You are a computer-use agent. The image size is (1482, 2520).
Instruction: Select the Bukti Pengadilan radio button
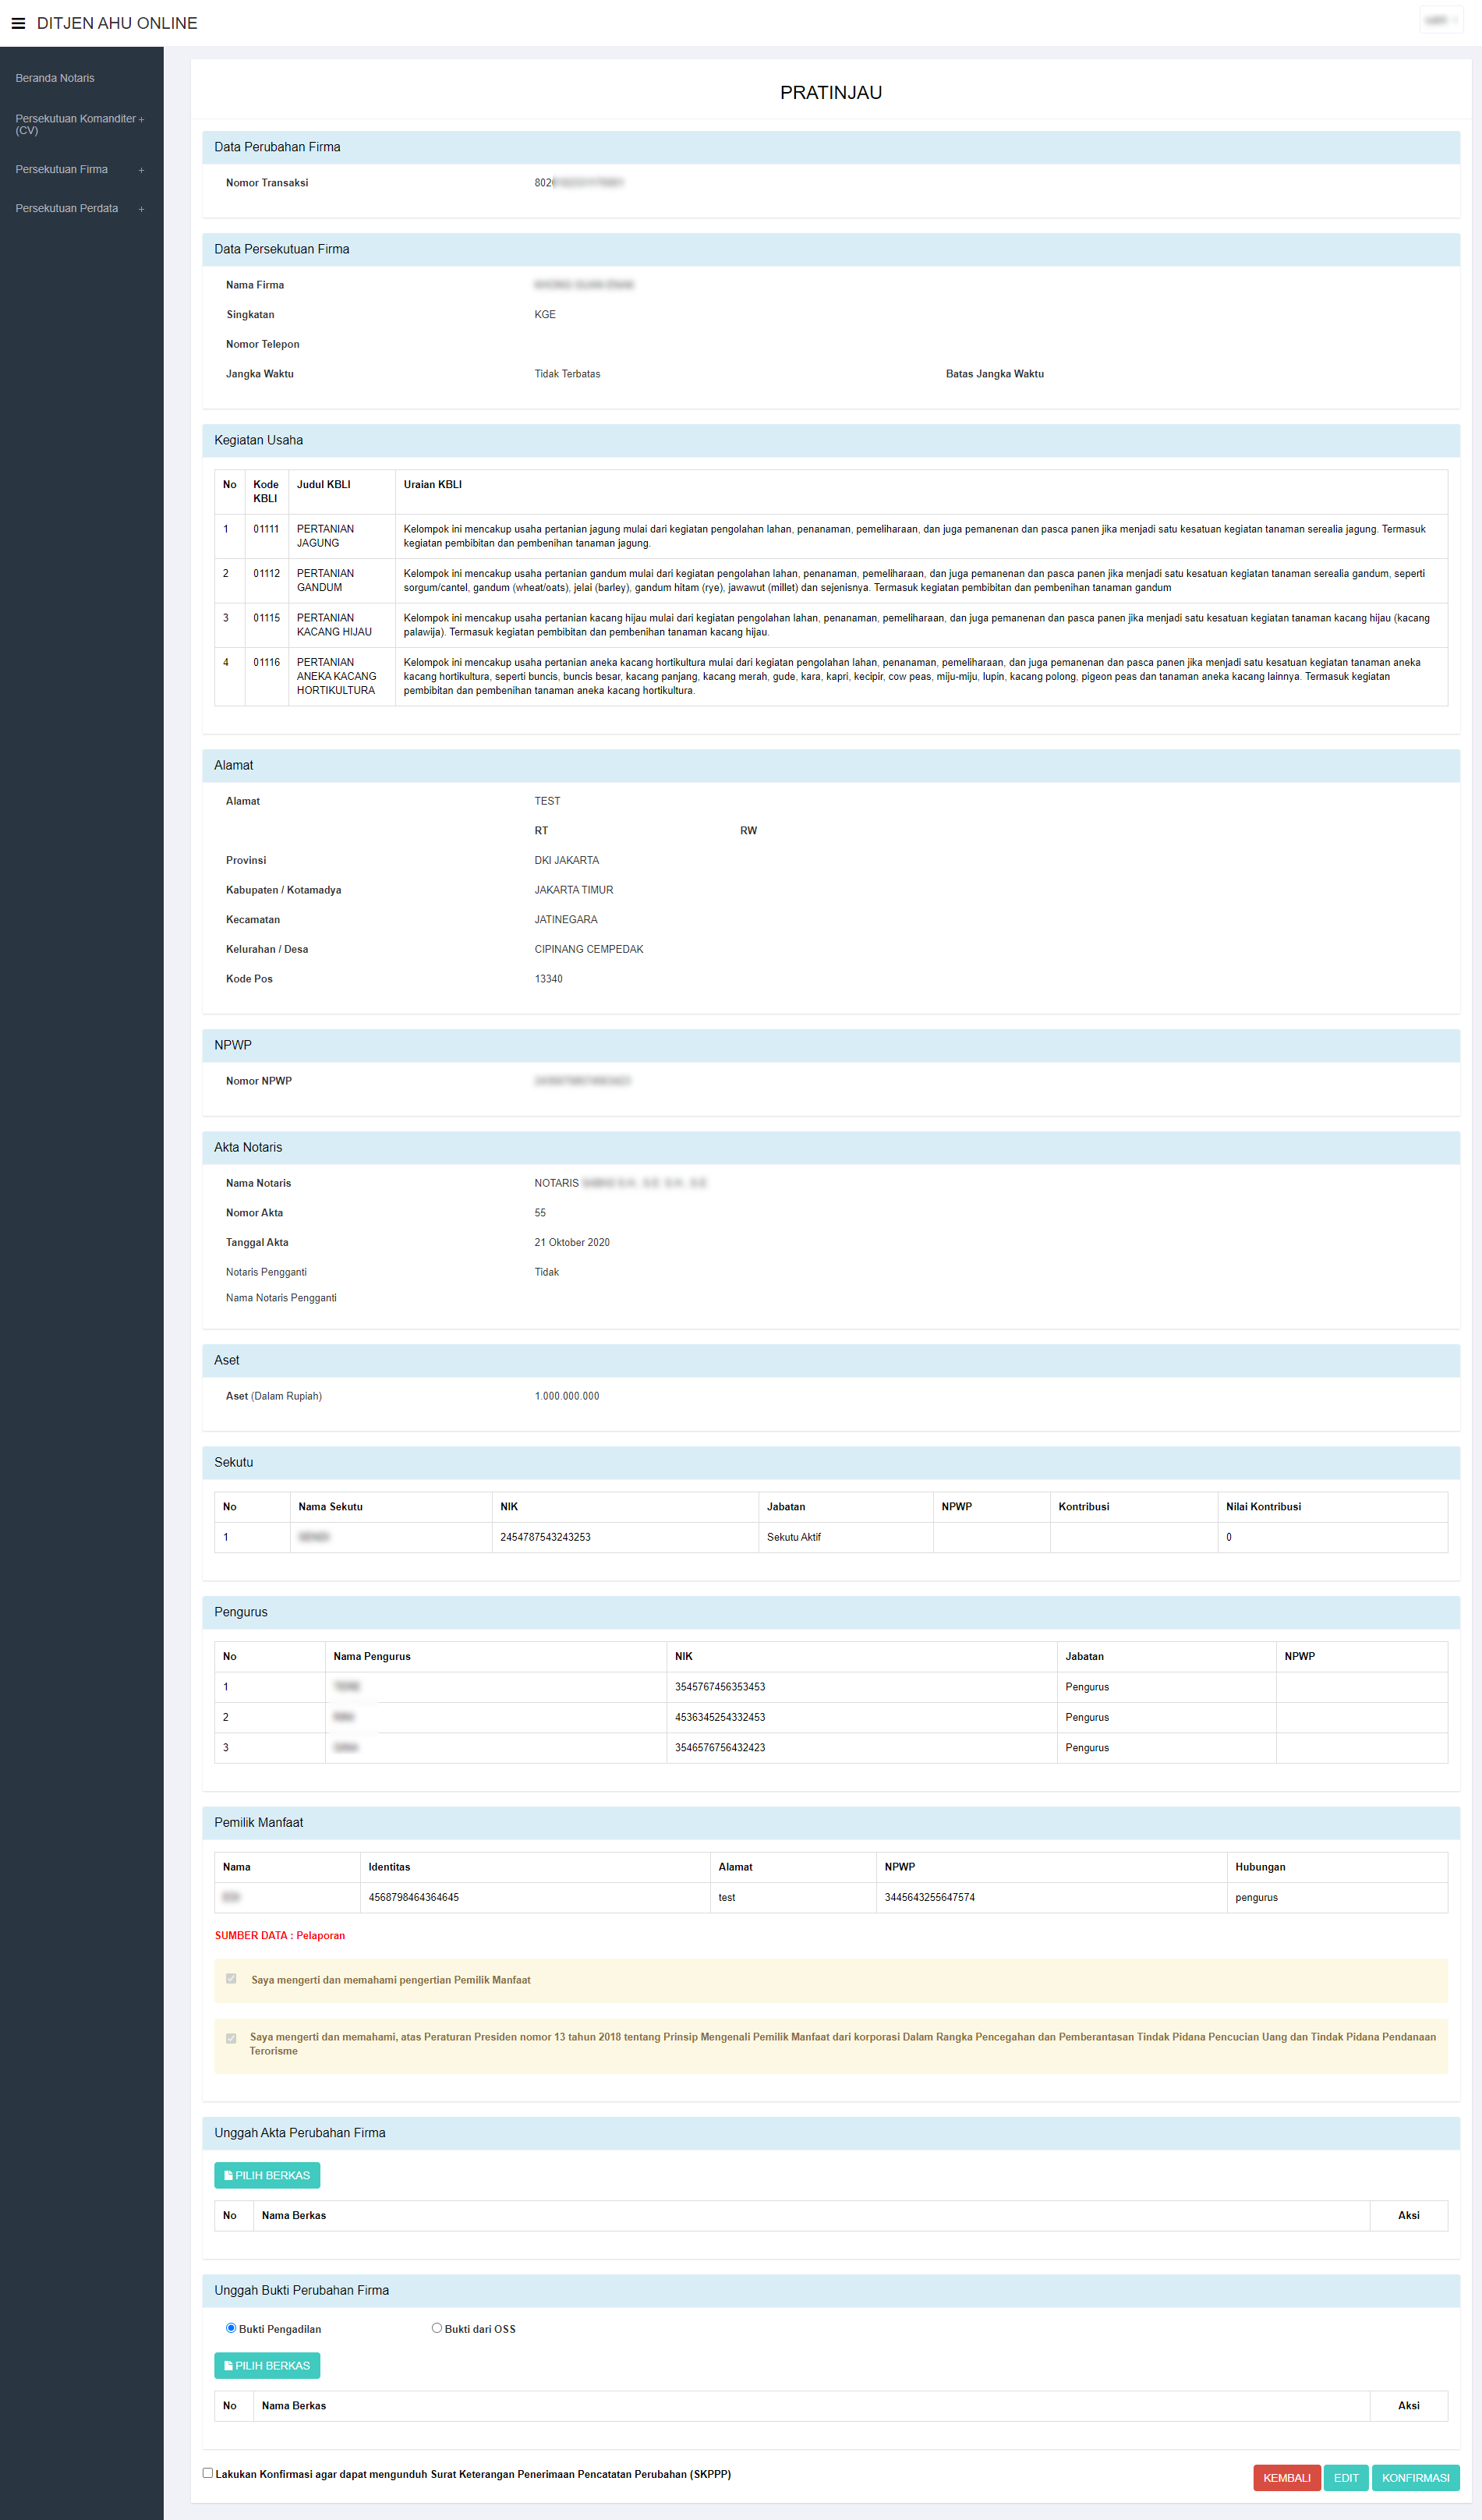(231, 2328)
